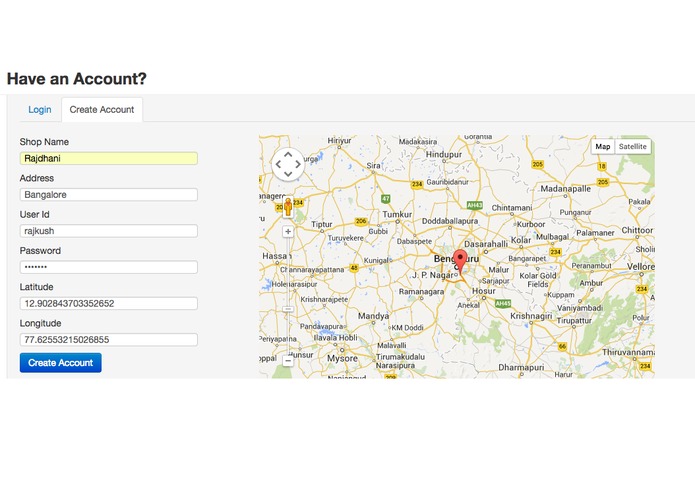
Task: Switch map to Satellite view
Action: click(633, 147)
